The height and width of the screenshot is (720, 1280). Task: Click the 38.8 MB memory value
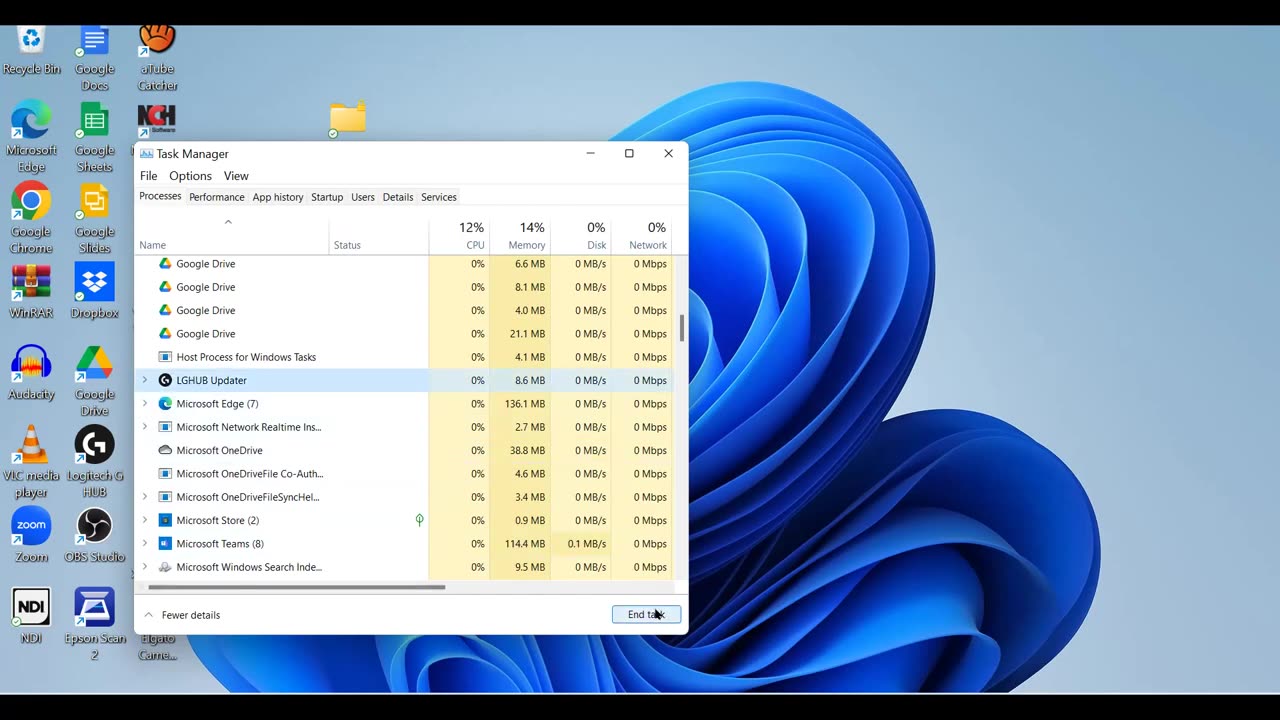pyautogui.click(x=527, y=450)
